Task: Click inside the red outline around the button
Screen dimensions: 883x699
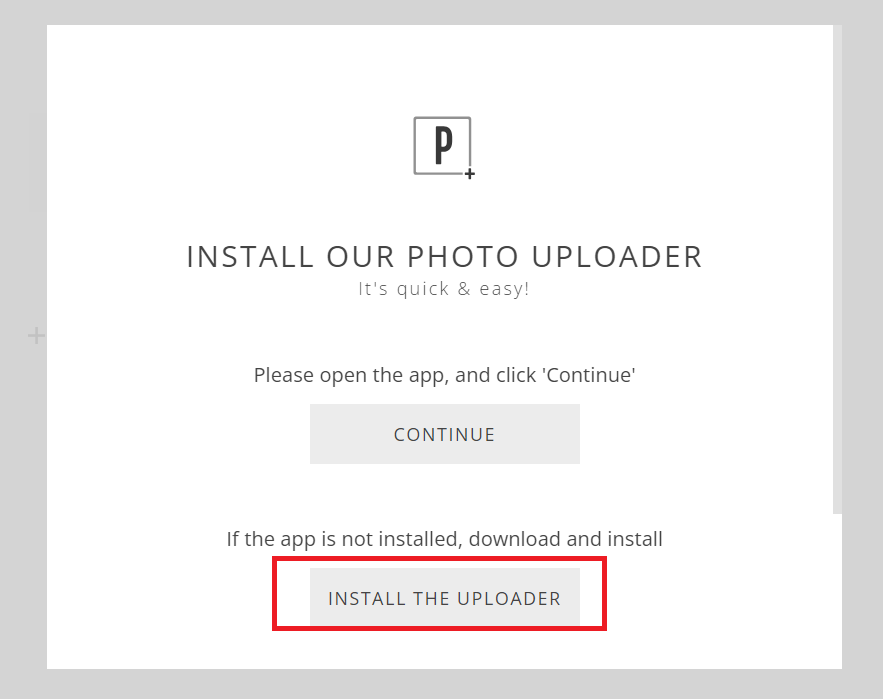Action: click(443, 597)
